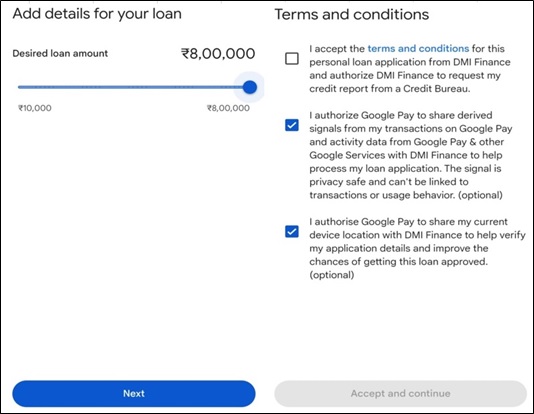The width and height of the screenshot is (534, 414).
Task: Click the large ₹8,00,000 amount display
Action: pos(218,54)
